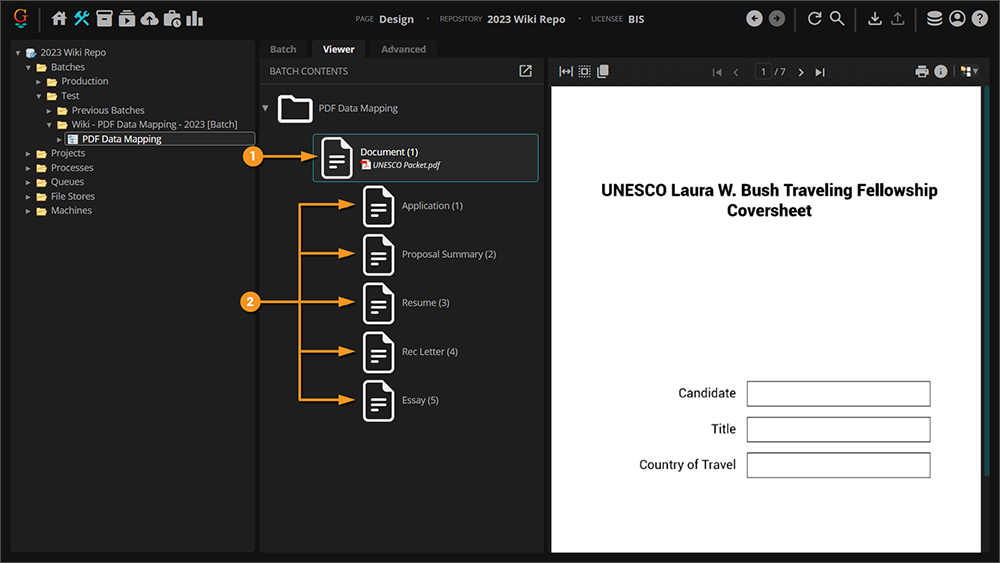
Task: Jump to last page in viewer
Action: point(820,72)
